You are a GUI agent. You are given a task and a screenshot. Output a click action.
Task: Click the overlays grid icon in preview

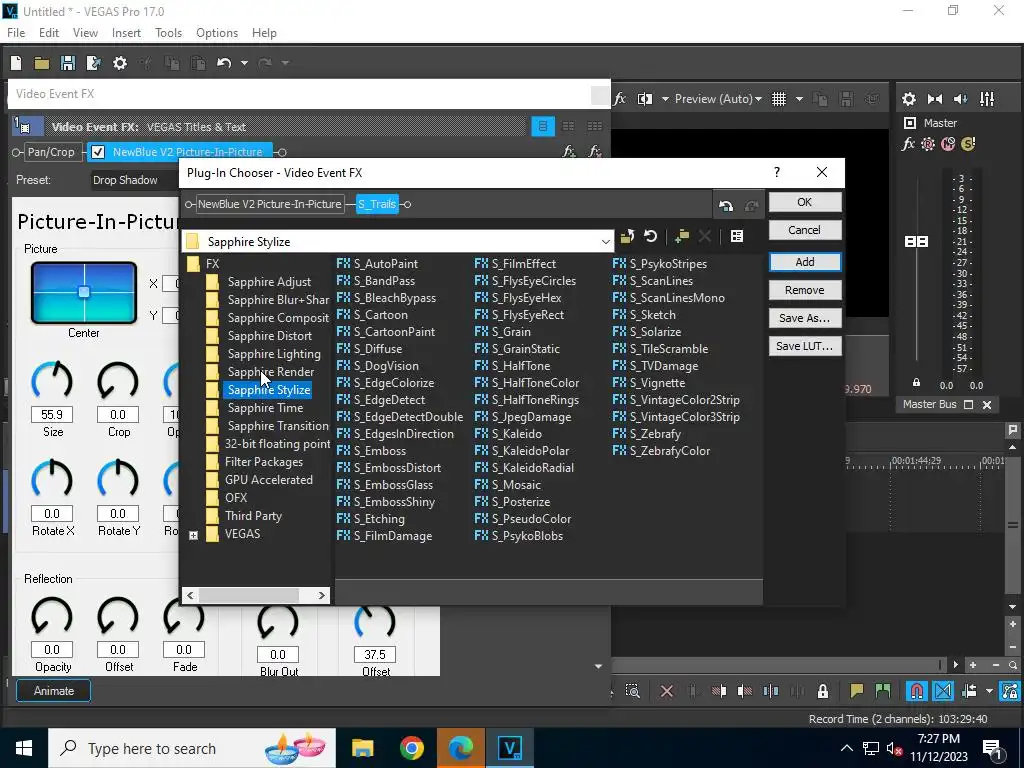pyautogui.click(x=778, y=99)
